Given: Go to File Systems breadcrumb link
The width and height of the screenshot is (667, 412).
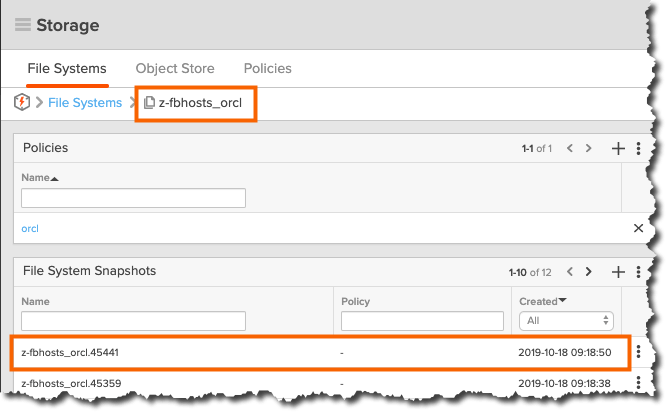Looking at the screenshot, I should [x=85, y=102].
